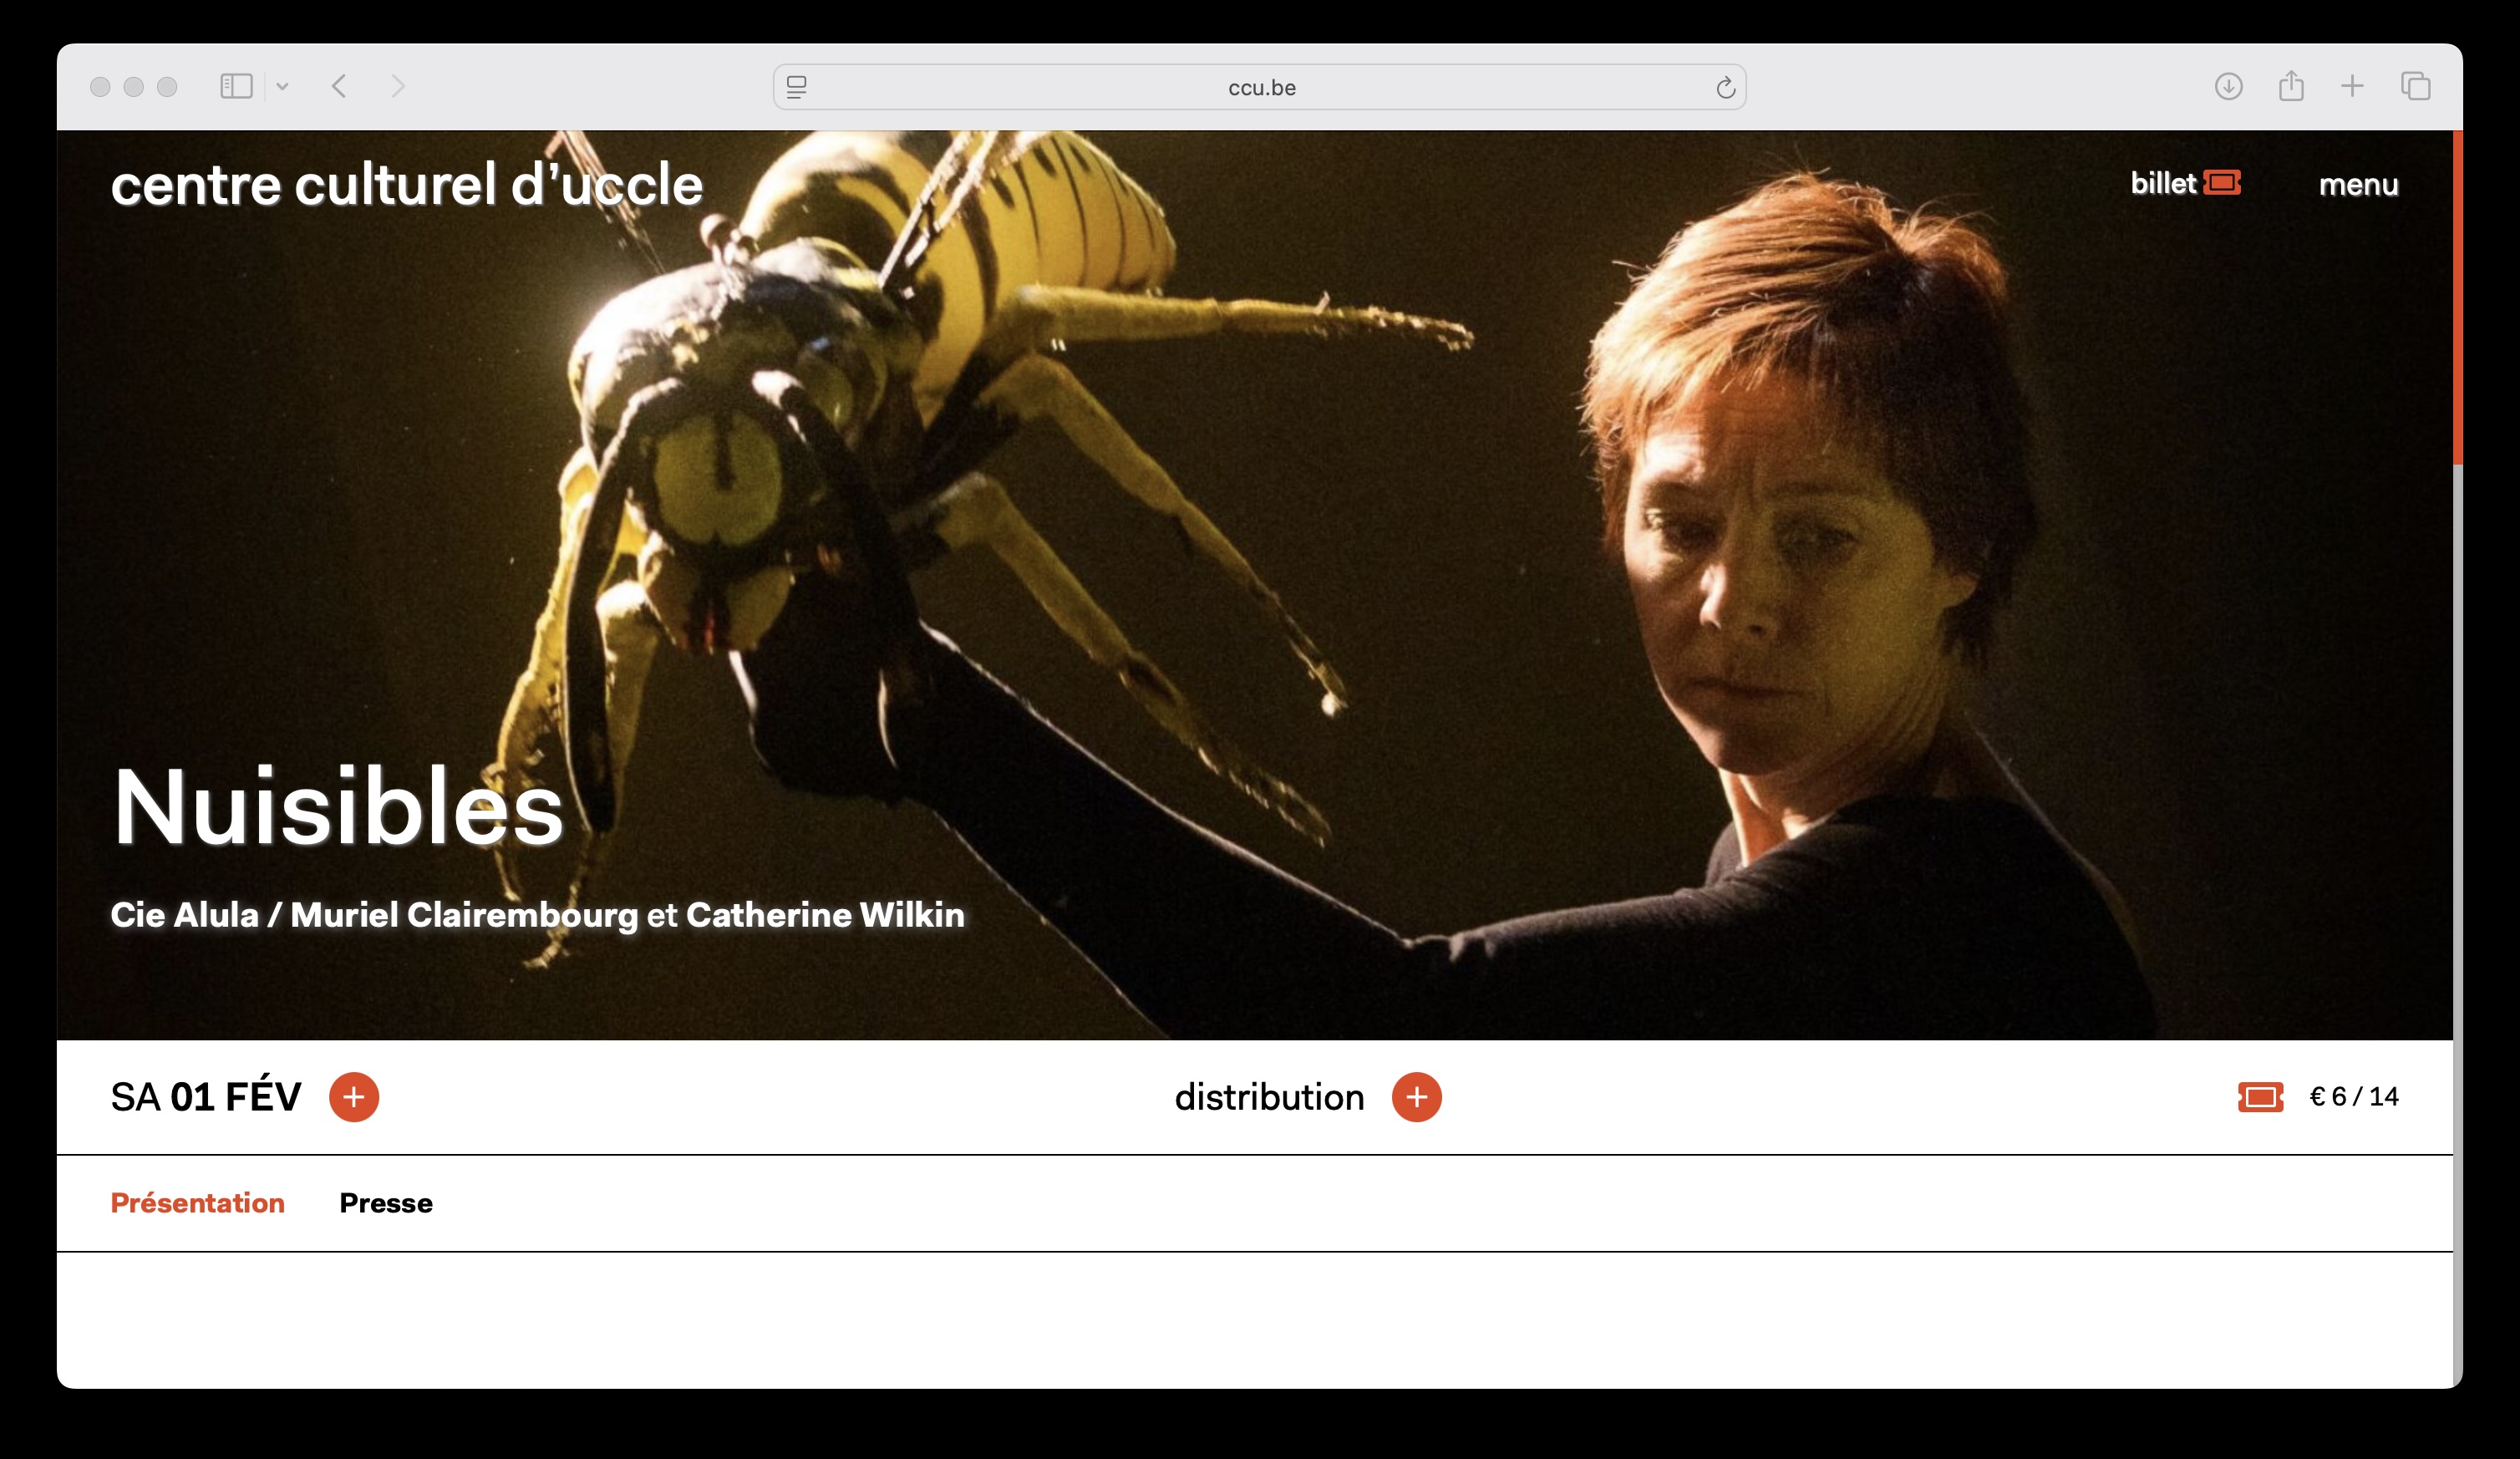The width and height of the screenshot is (2520, 1459).
Task: Switch to the Presse tab
Action: (x=386, y=1203)
